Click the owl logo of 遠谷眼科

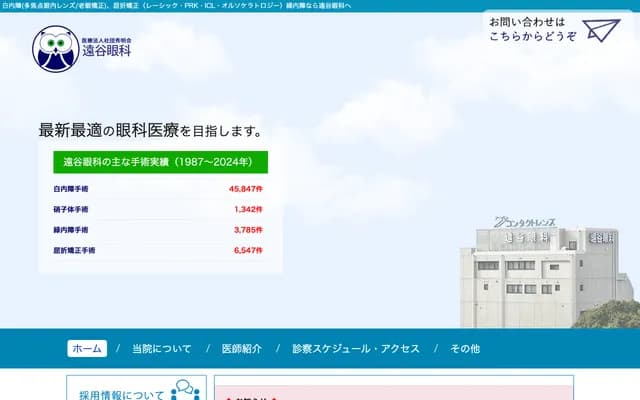56,49
